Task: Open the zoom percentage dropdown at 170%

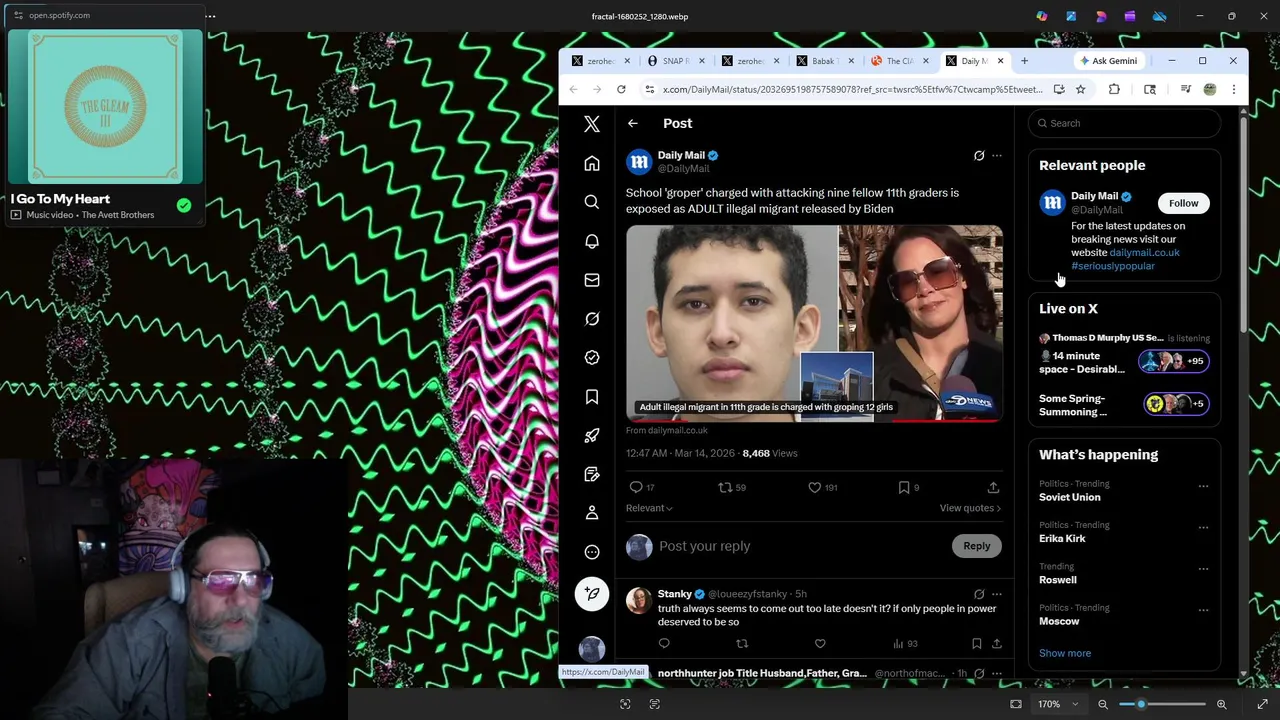Action: tap(1056, 704)
